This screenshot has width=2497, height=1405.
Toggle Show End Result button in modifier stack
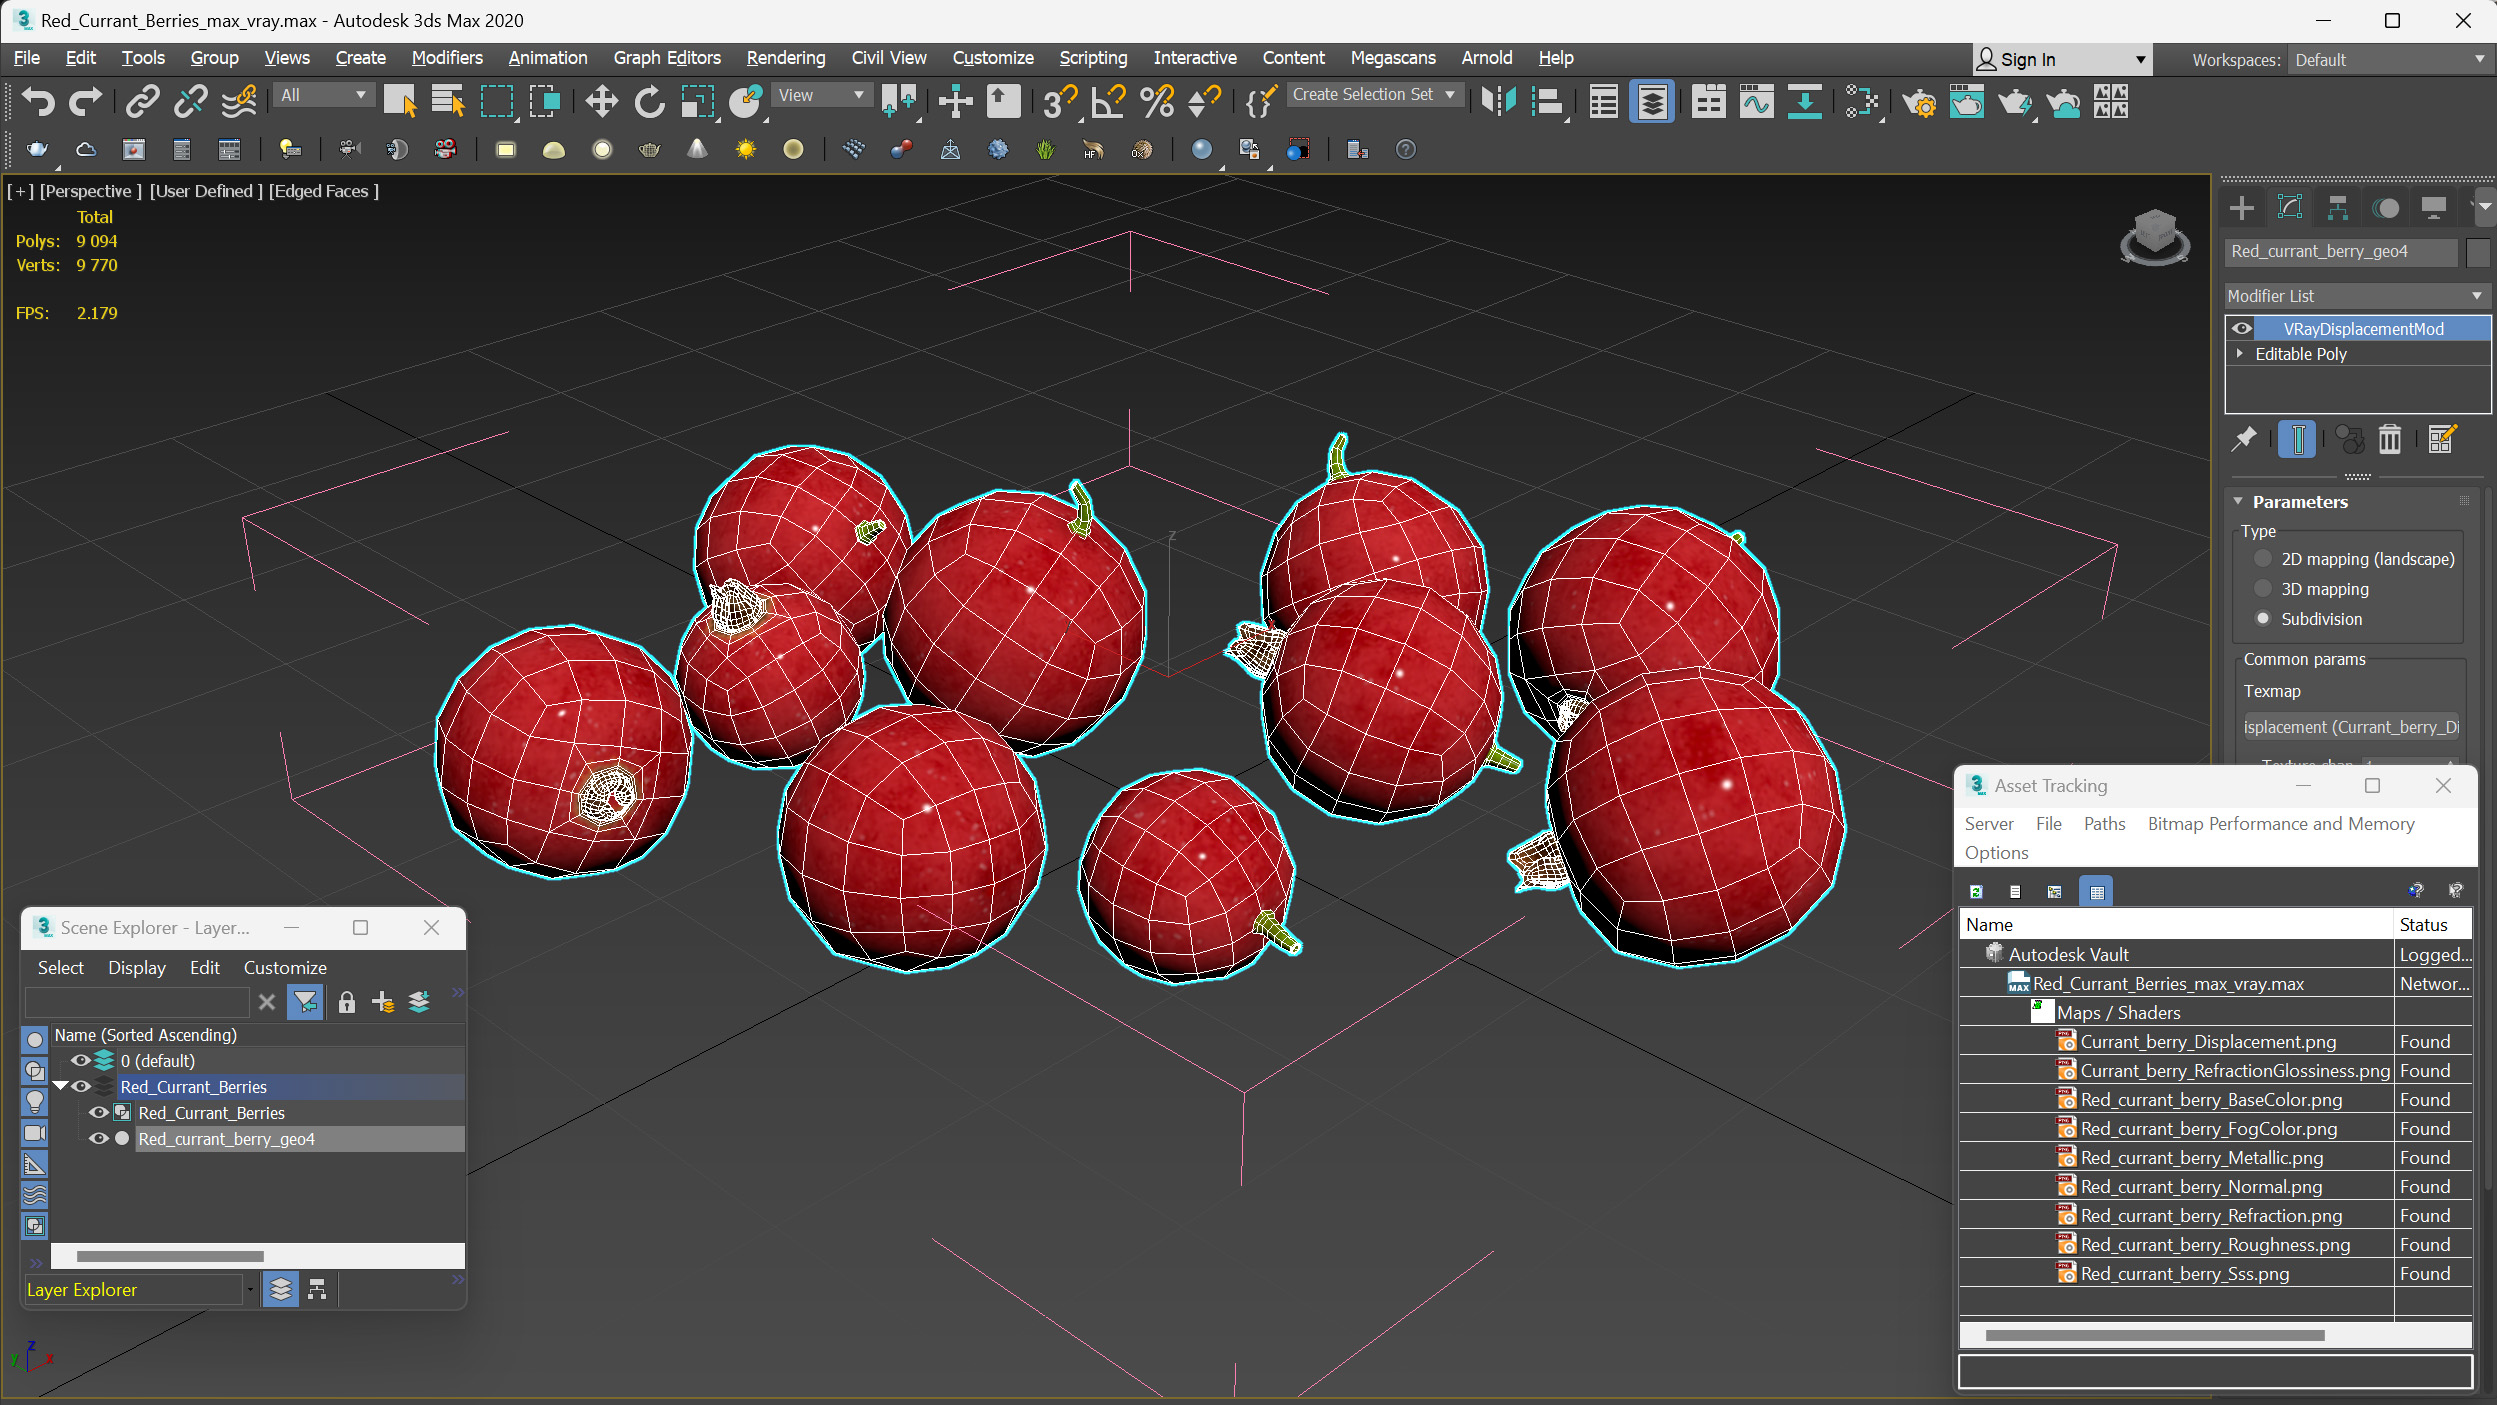coord(2297,439)
